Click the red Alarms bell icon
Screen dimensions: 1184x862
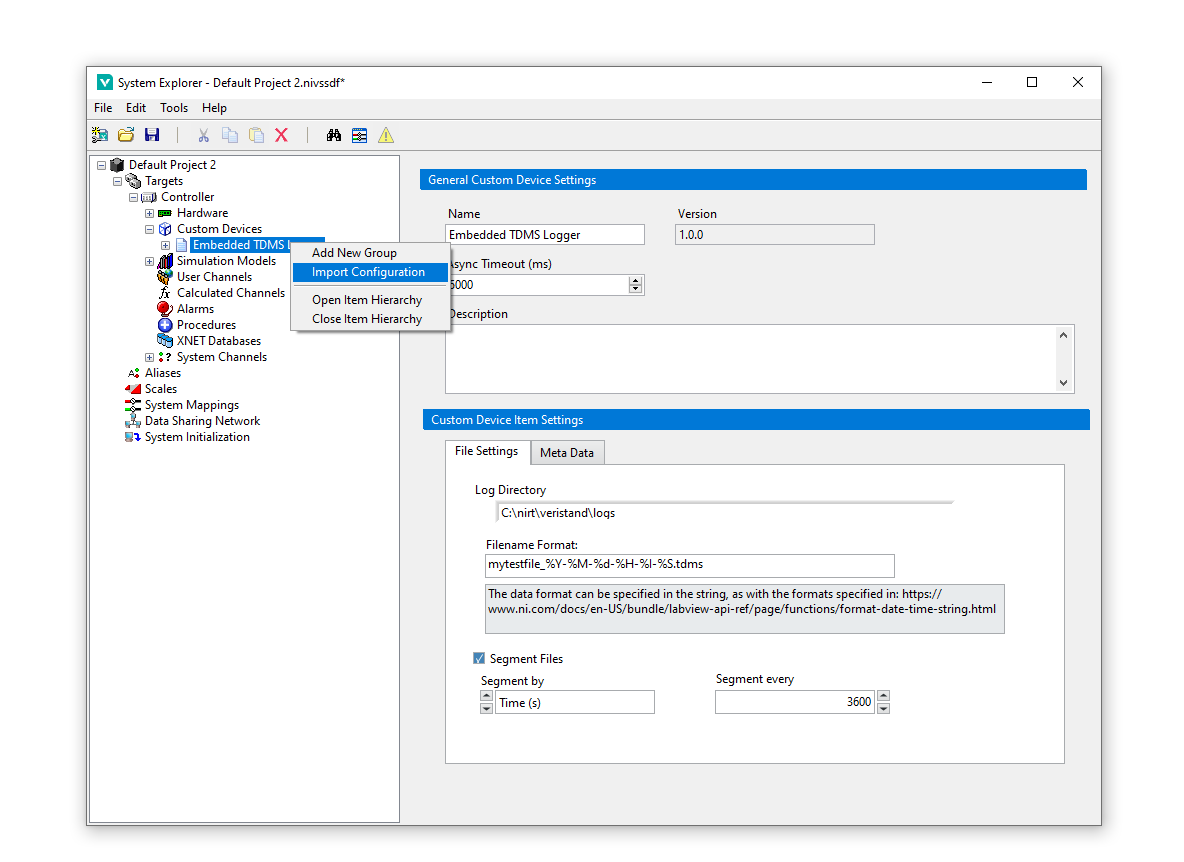(165, 309)
